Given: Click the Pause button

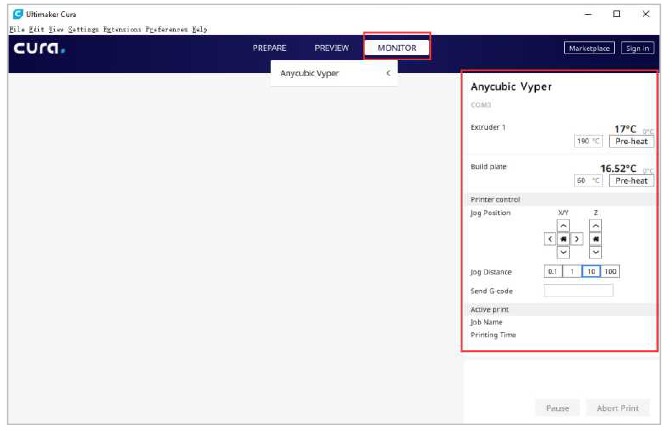Looking at the screenshot, I should tap(558, 408).
